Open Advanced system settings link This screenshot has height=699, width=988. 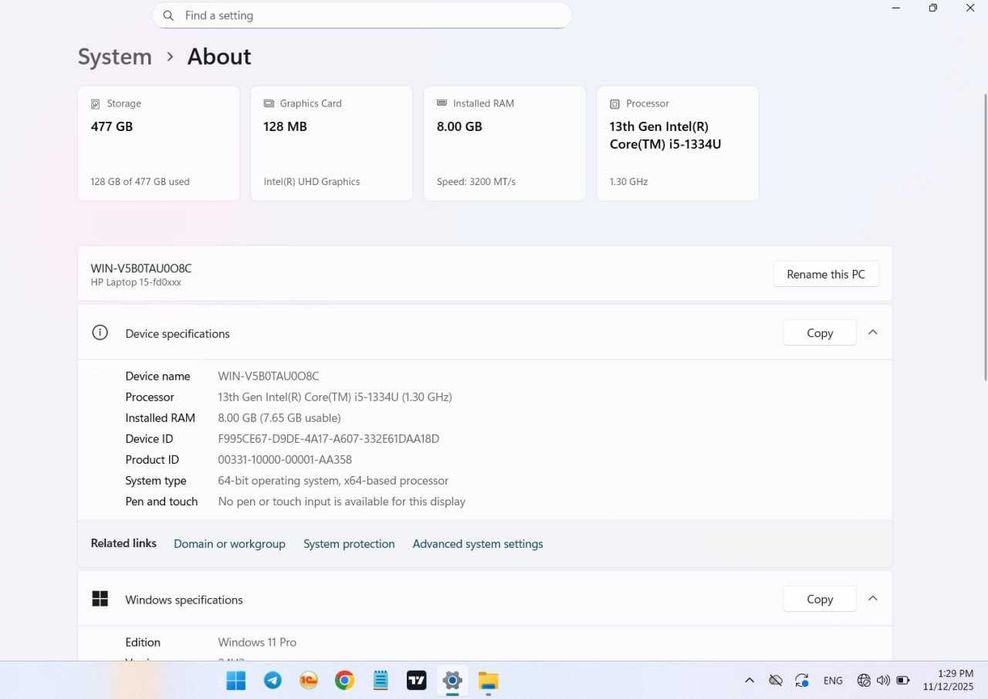(x=478, y=544)
